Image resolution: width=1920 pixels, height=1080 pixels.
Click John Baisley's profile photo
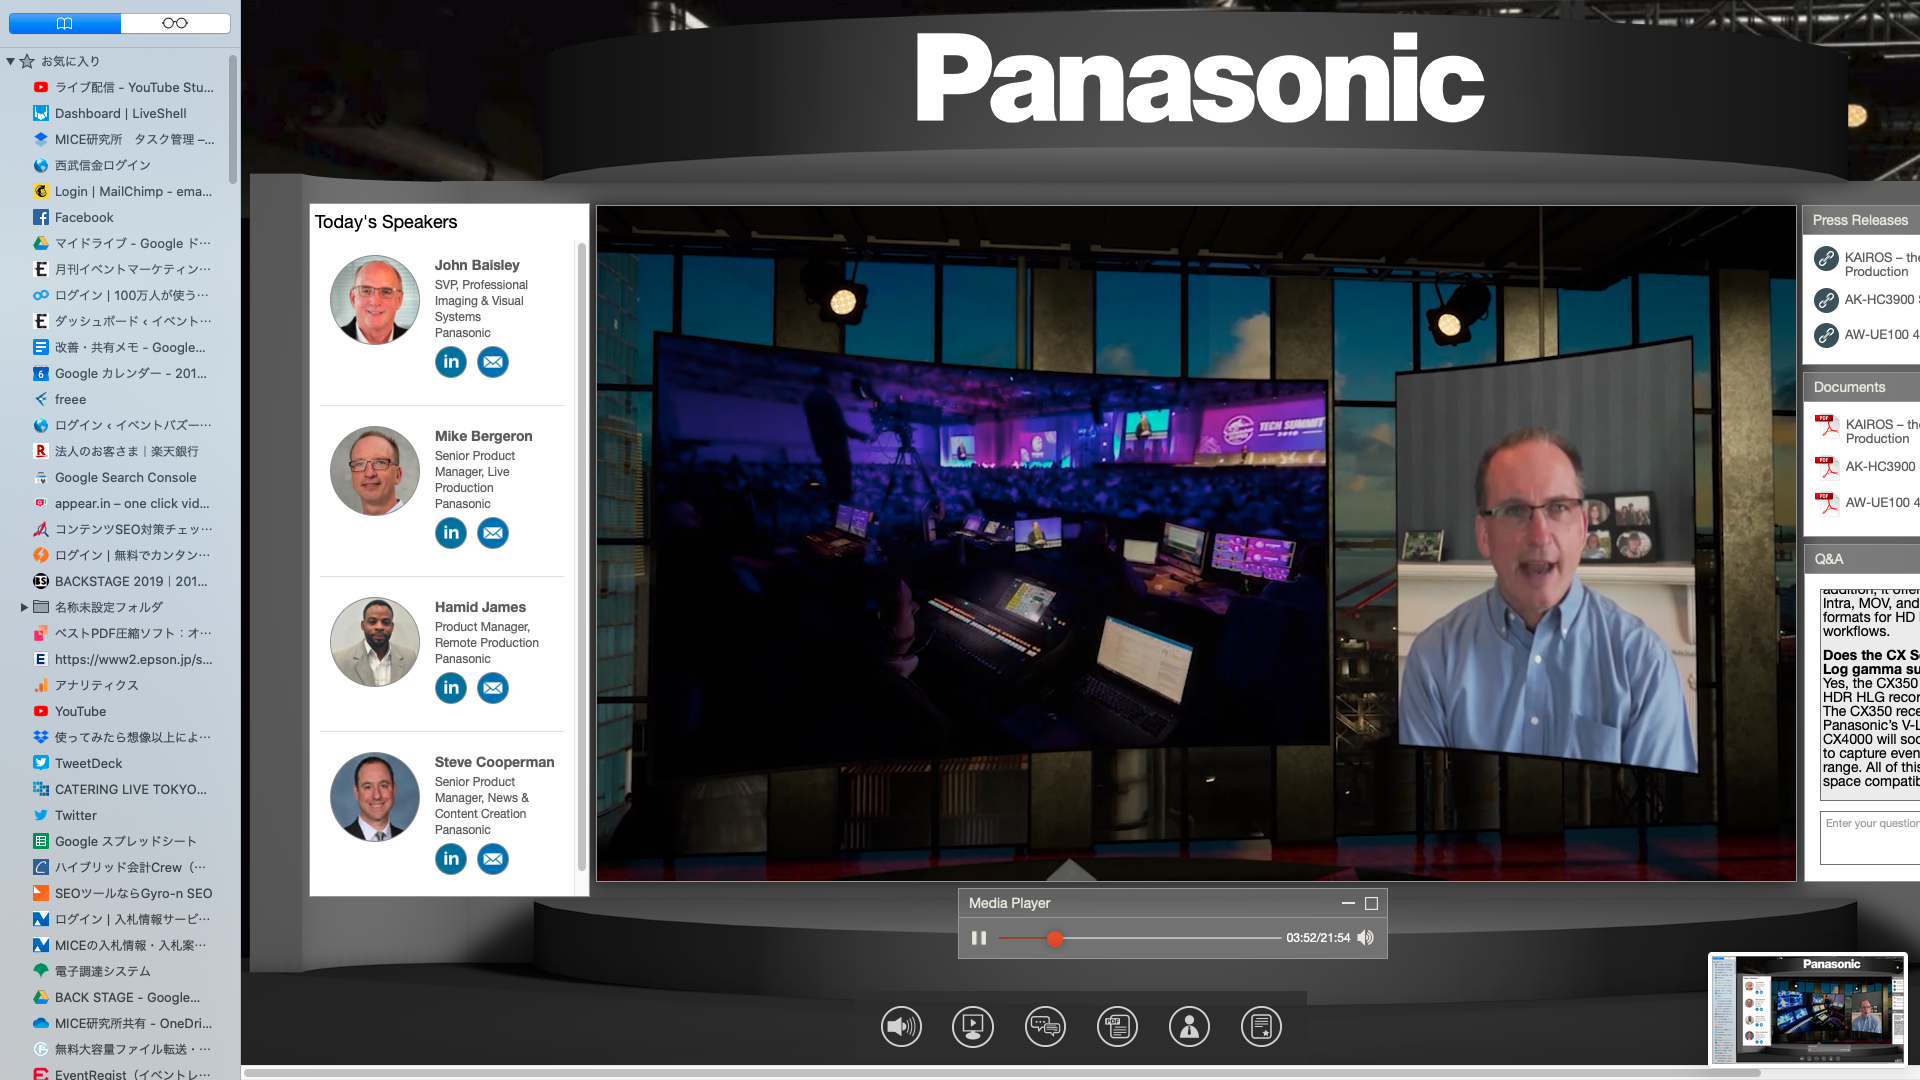(x=375, y=300)
